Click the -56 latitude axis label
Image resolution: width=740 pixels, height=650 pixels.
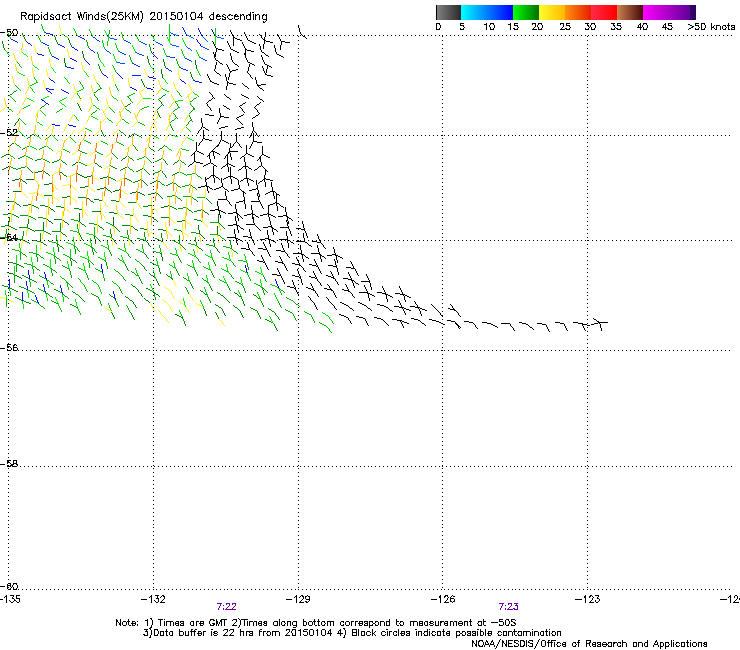pos(9,348)
